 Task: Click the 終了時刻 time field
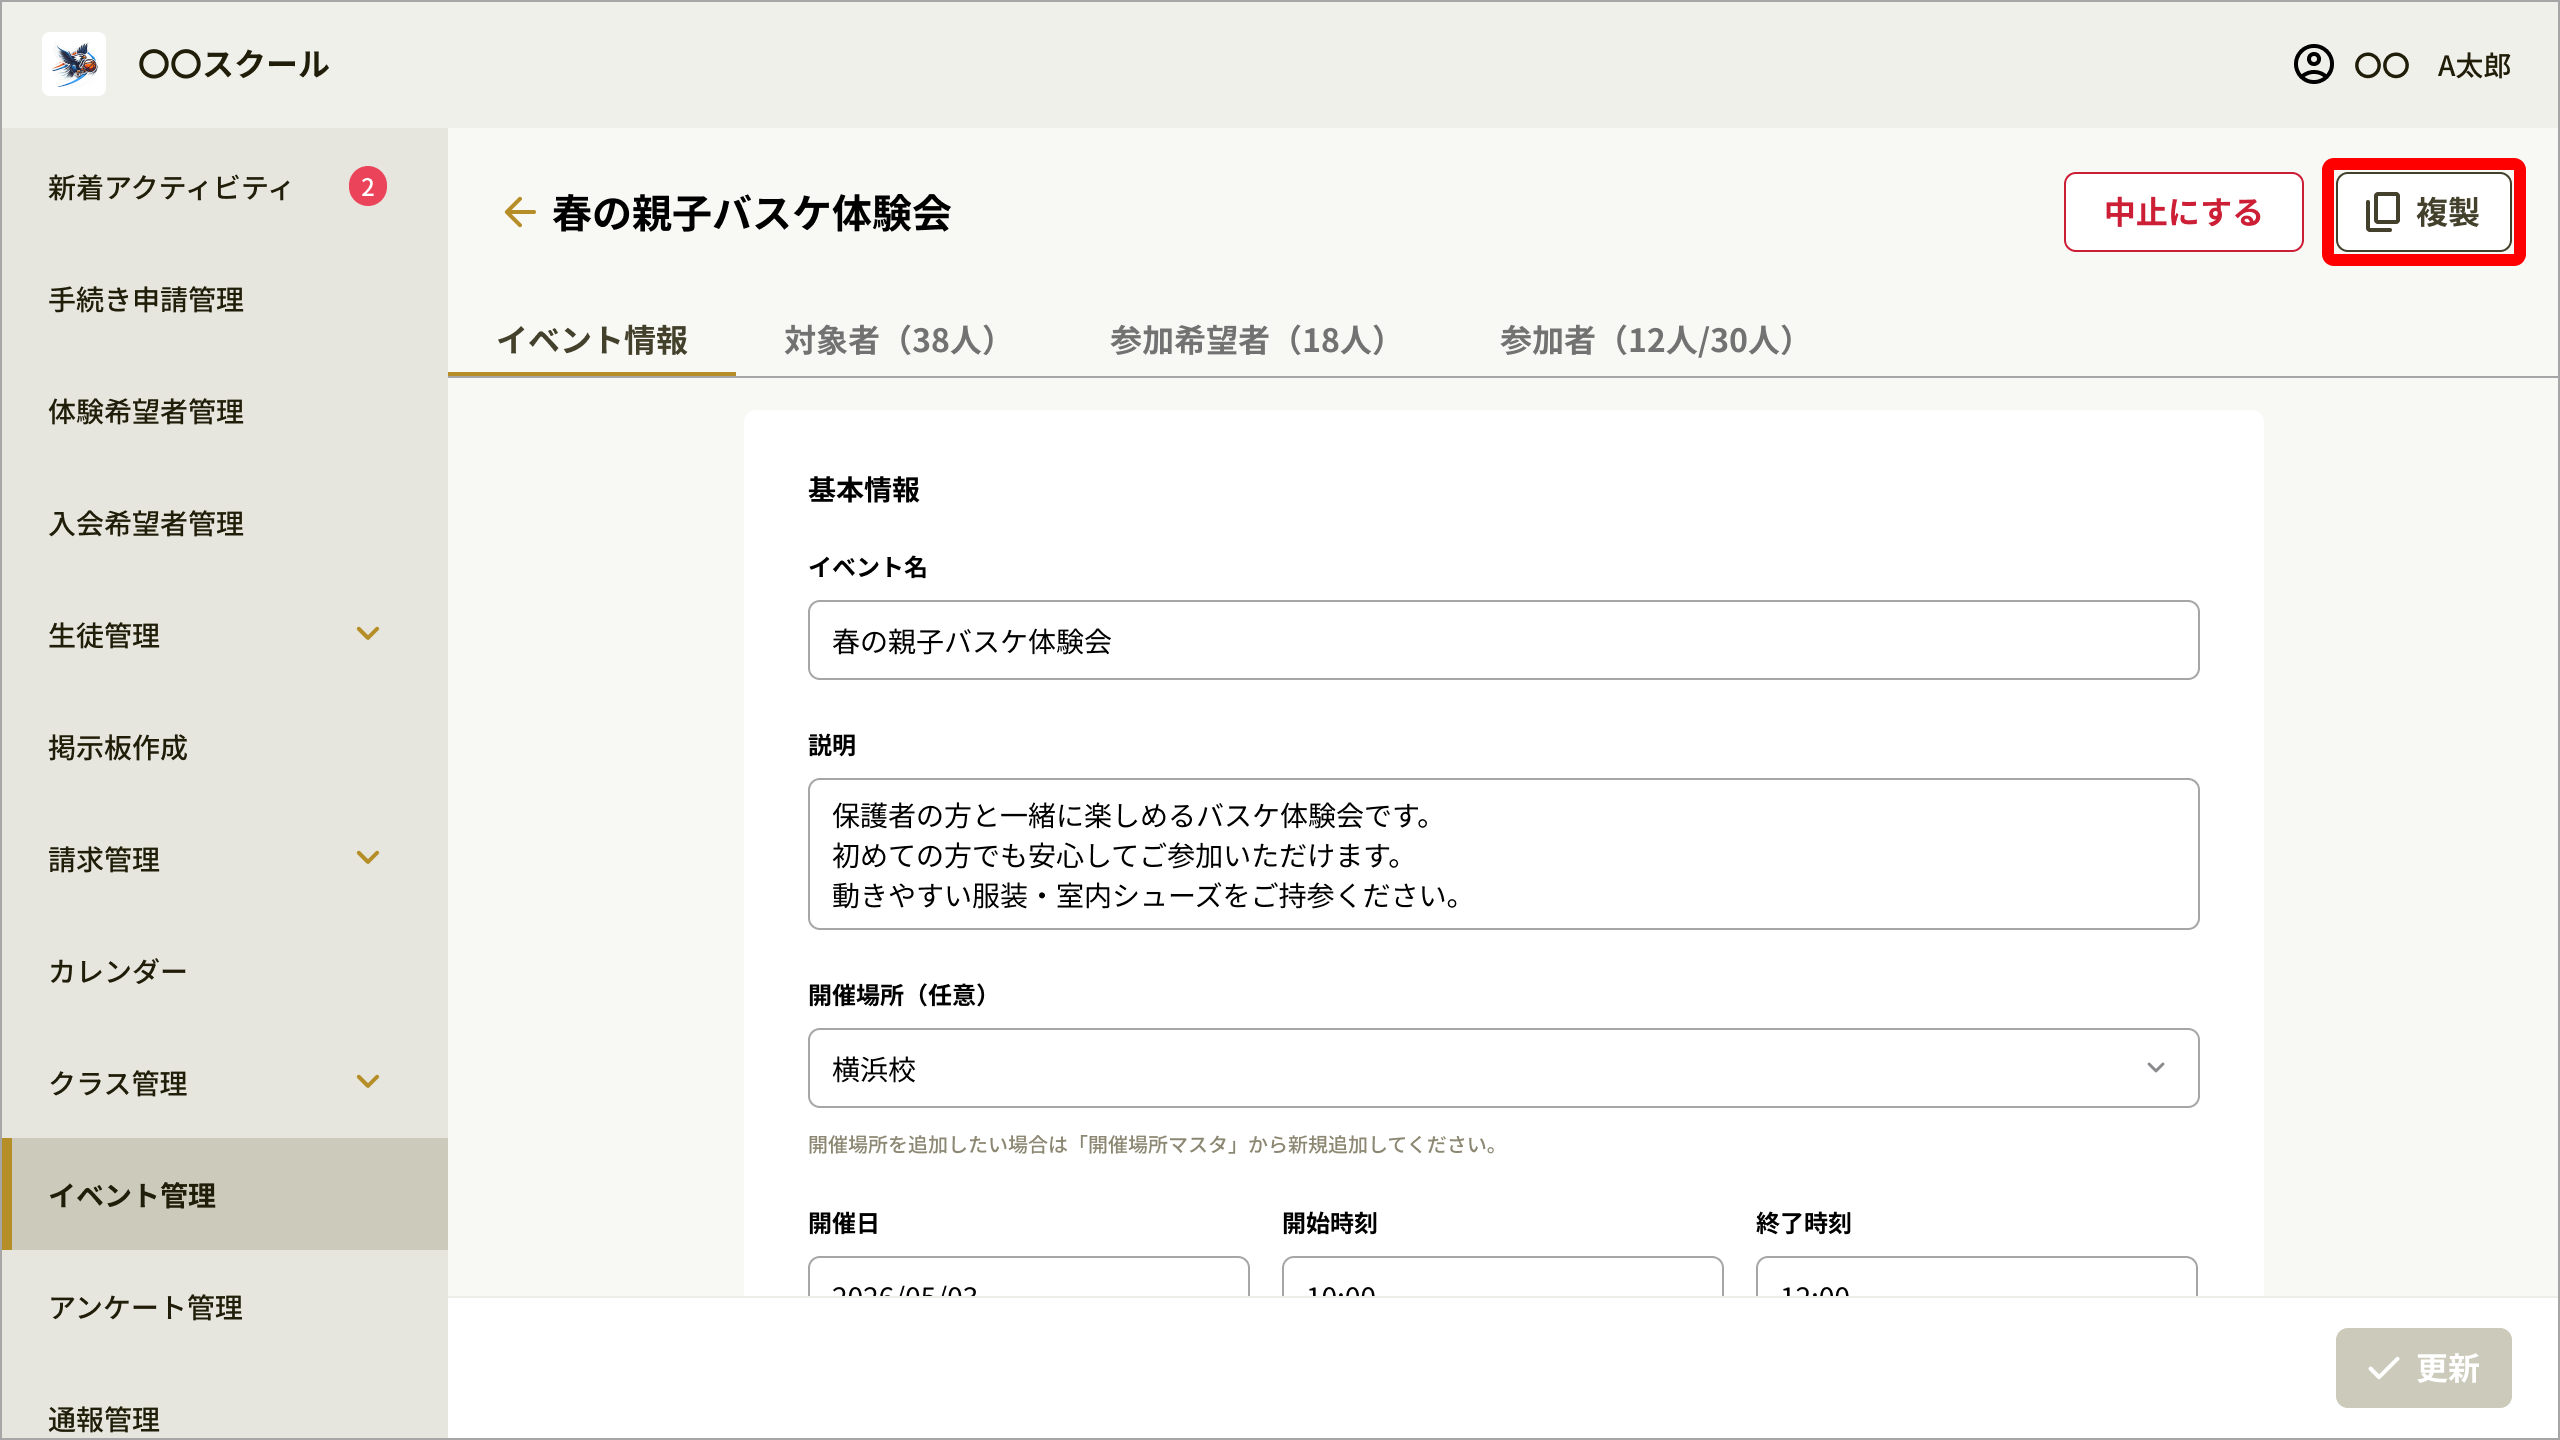(x=1976, y=1277)
